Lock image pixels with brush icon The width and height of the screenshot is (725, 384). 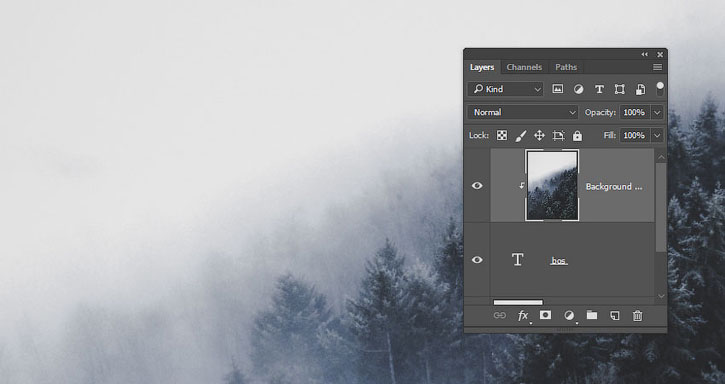pos(521,136)
